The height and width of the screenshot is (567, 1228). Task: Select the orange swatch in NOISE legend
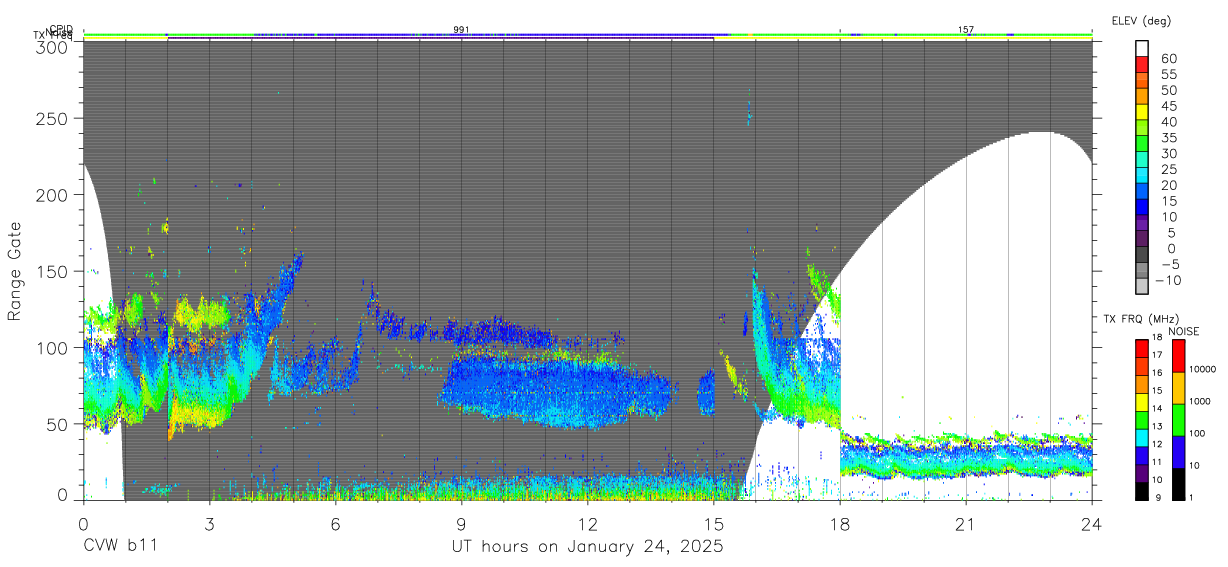point(1179,388)
